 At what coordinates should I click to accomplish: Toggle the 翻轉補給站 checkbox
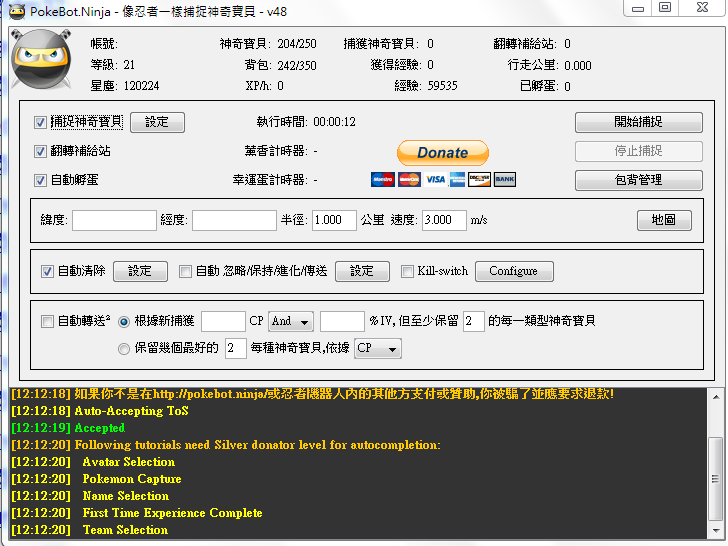point(40,151)
